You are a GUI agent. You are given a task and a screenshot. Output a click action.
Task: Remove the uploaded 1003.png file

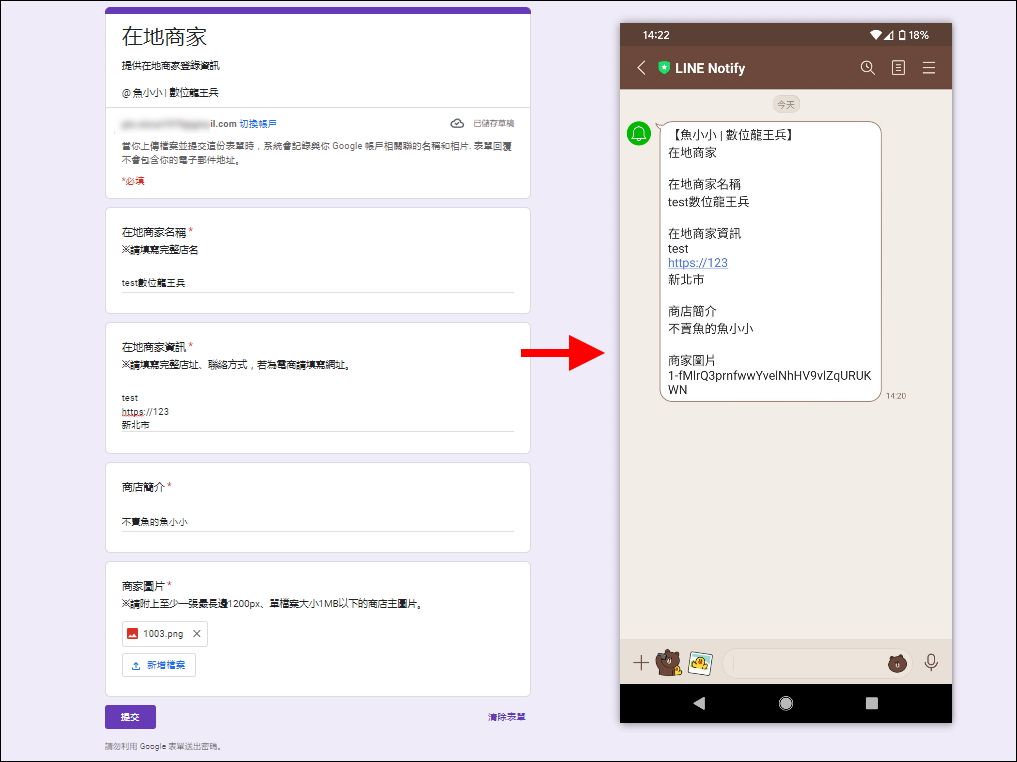197,634
